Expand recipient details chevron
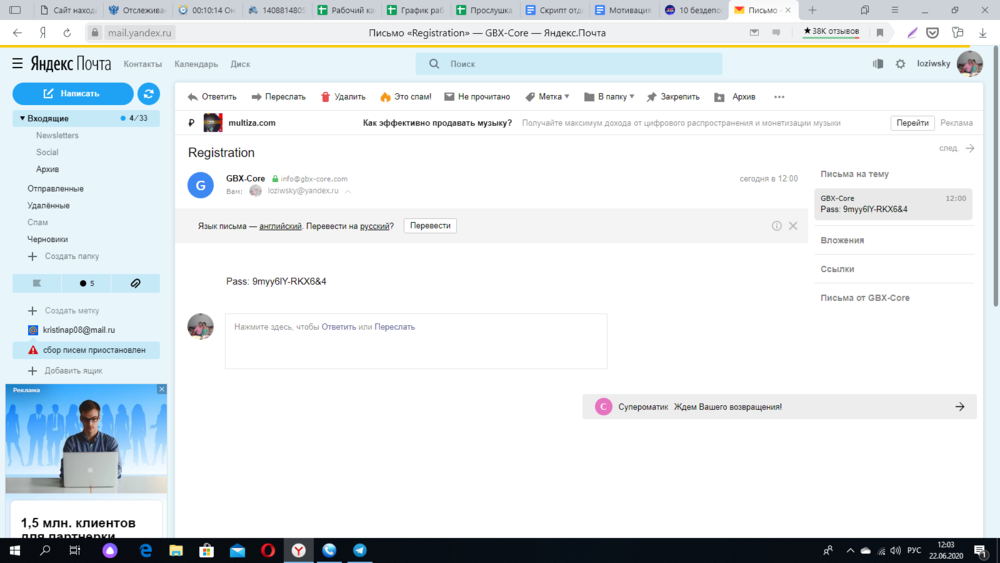Screen dimensions: 1000x563 point(348,191)
